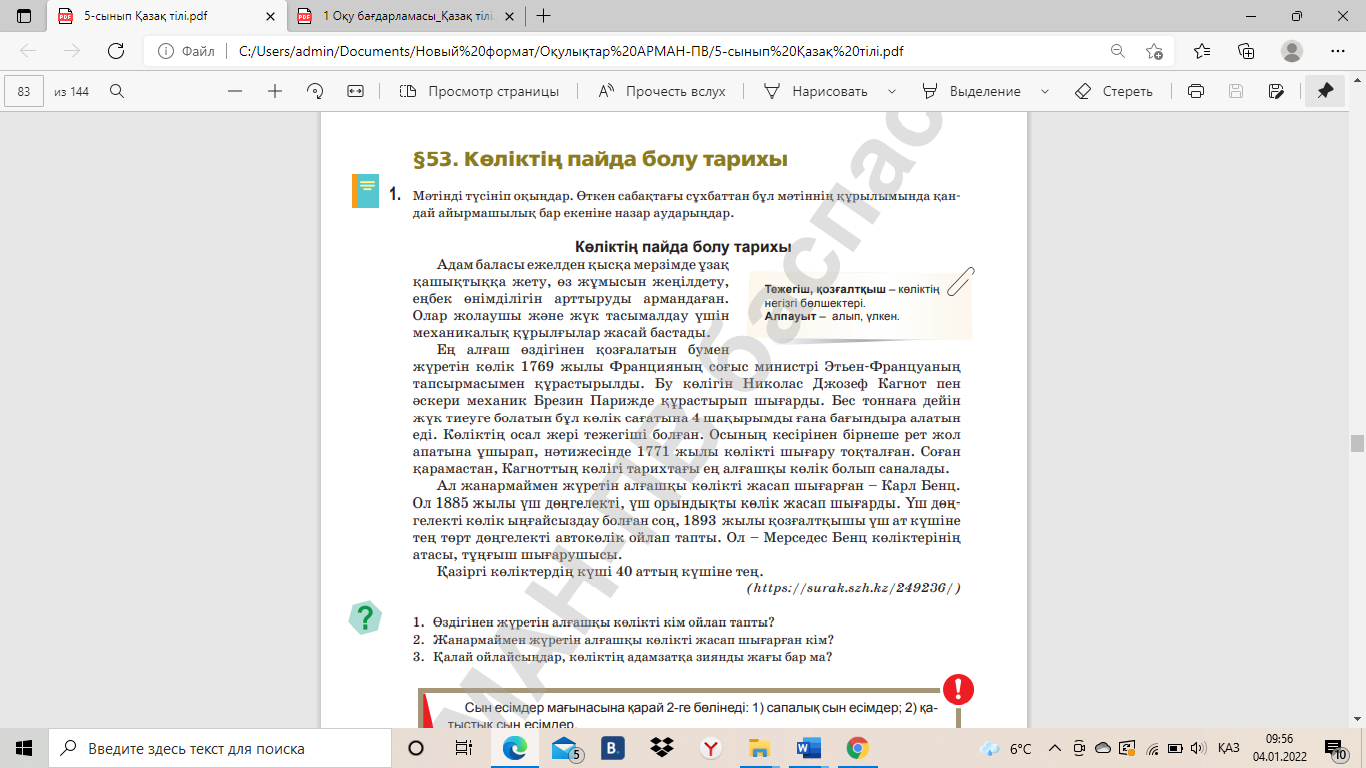Expand the Нарисовать pen options arrow
1366x768 pixels.
click(x=890, y=91)
